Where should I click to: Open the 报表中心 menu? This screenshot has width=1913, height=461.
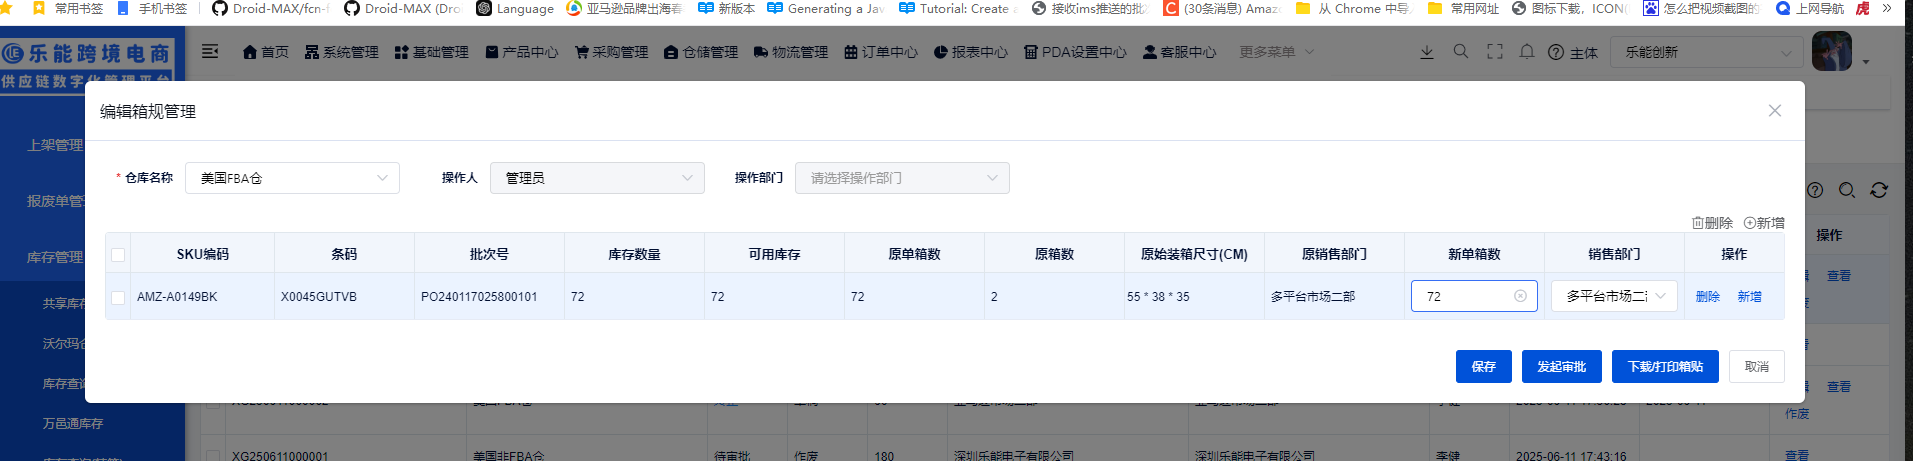(x=971, y=52)
